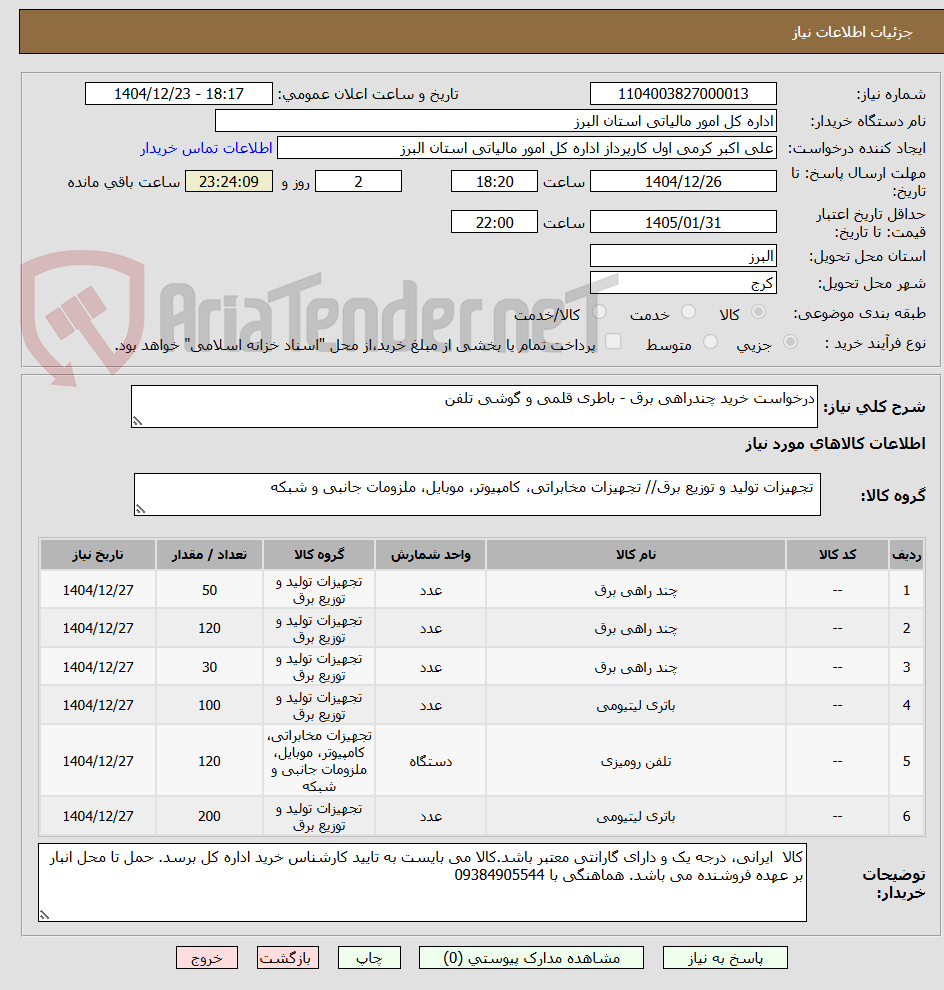Click the resize handle of buyer notes box
Image resolution: width=944 pixels, height=990 pixels.
point(45,915)
